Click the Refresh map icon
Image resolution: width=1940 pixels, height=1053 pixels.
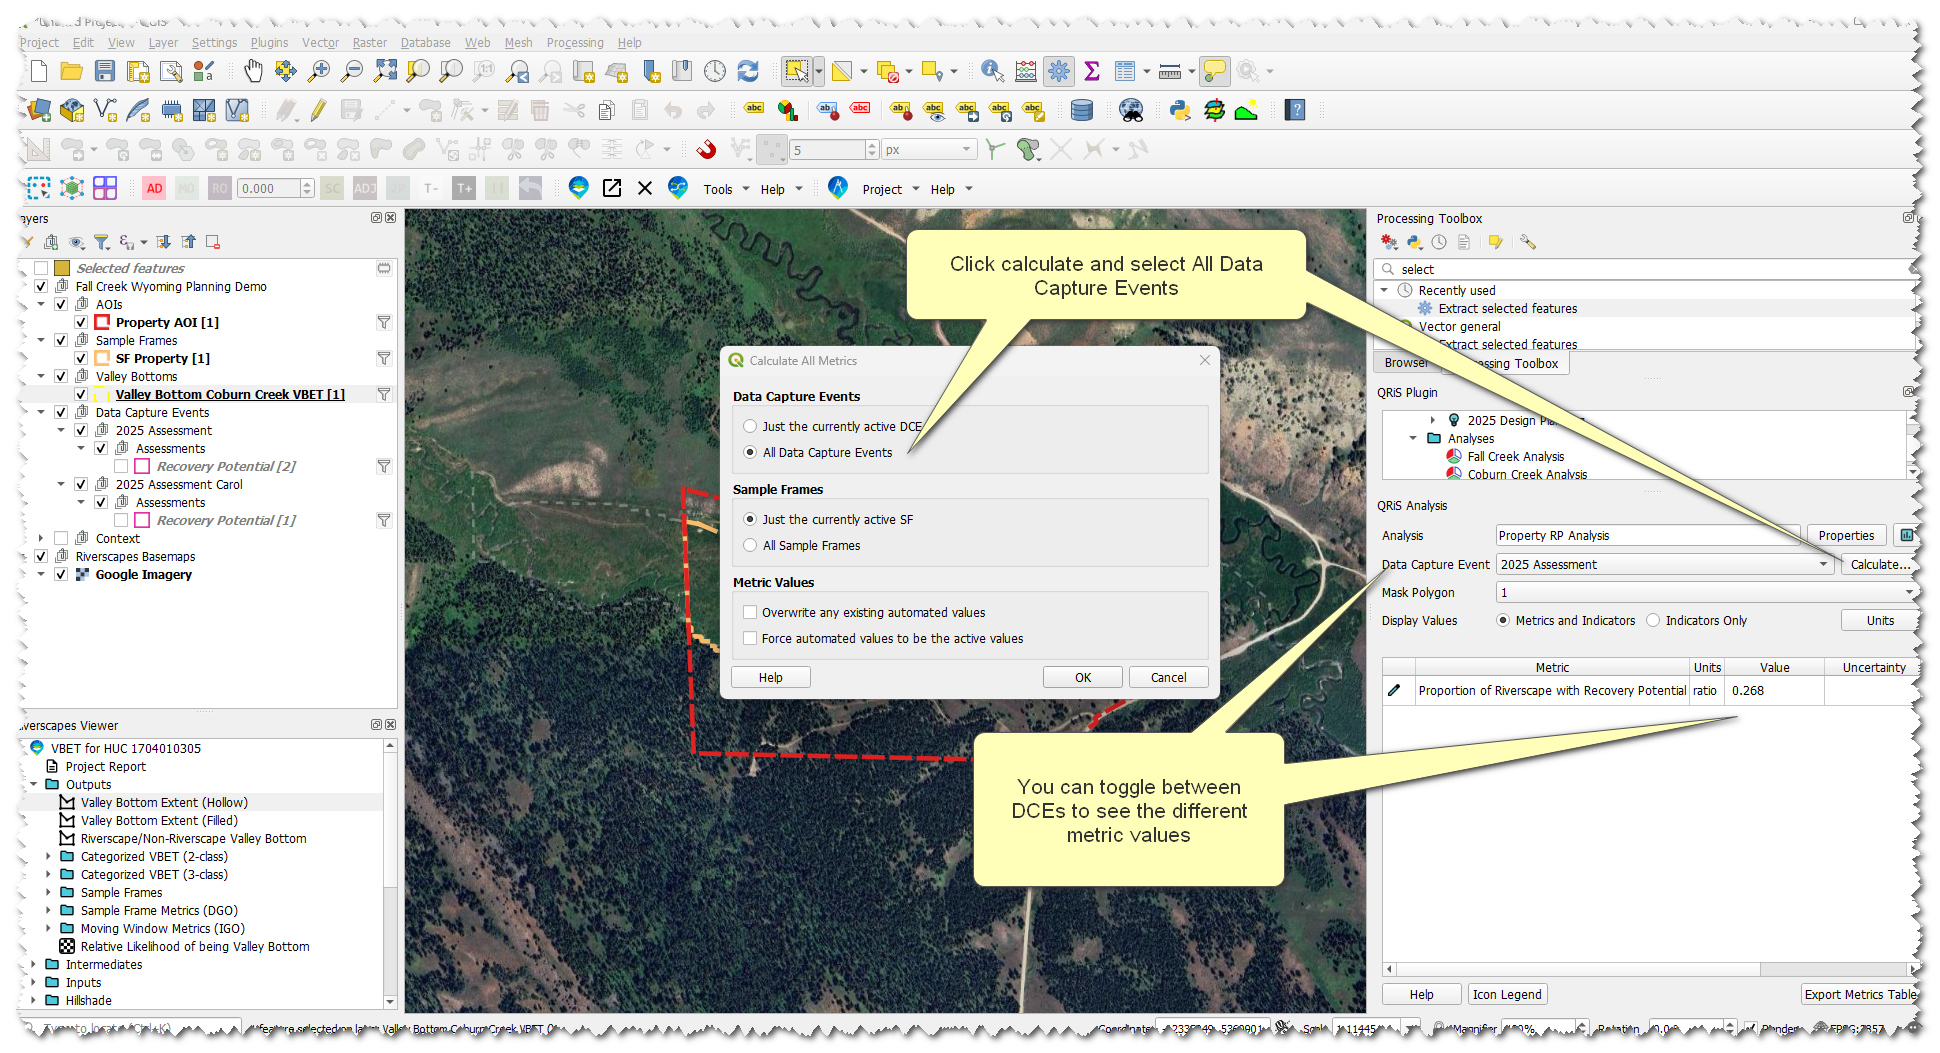[x=748, y=71]
